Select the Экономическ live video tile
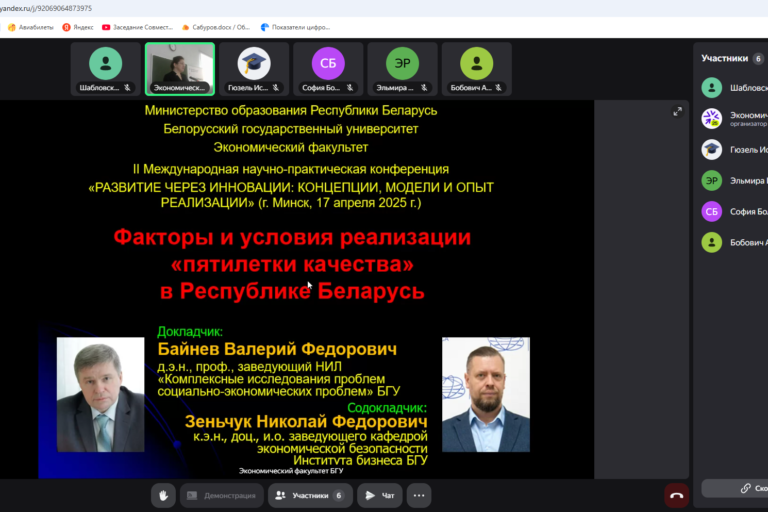Viewport: 768px width, 512px height. coord(179,68)
